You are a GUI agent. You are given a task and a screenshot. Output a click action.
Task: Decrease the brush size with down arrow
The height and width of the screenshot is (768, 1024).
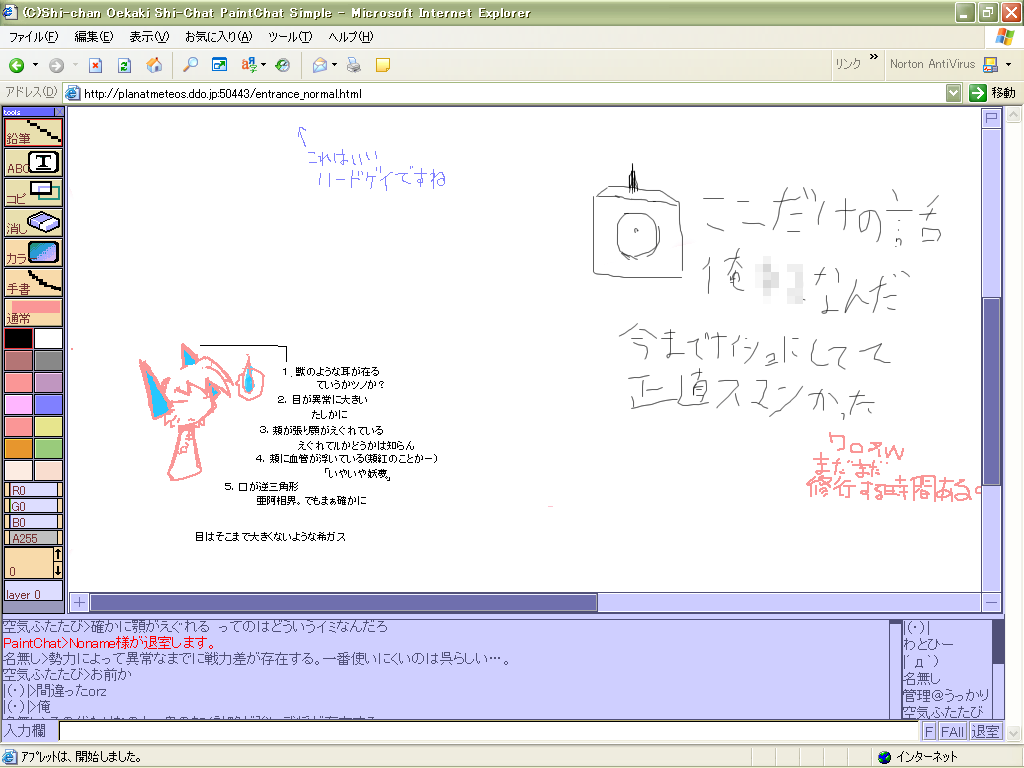click(x=57, y=570)
